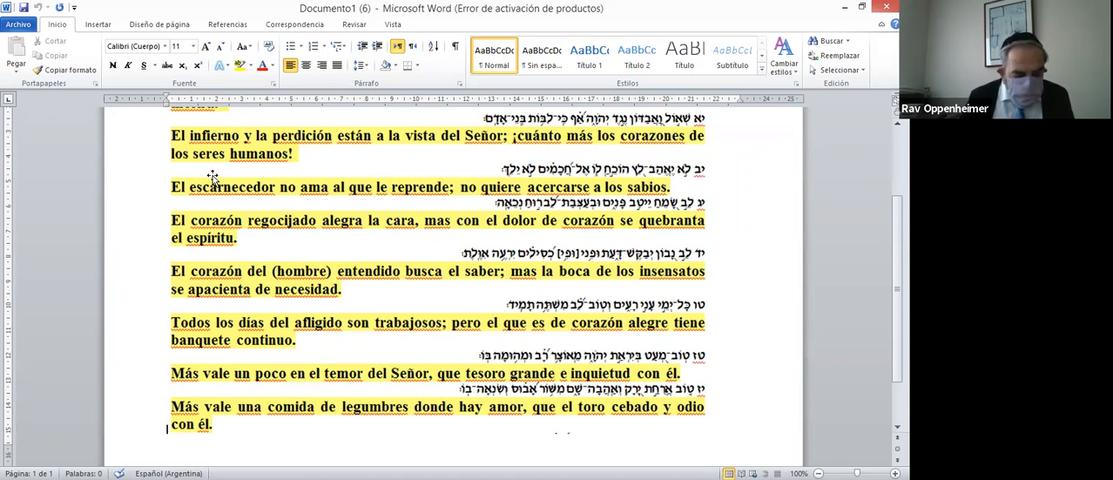This screenshot has height=480, width=1113.
Task: Click Español (Argentina) language in status bar
Action: point(169,473)
